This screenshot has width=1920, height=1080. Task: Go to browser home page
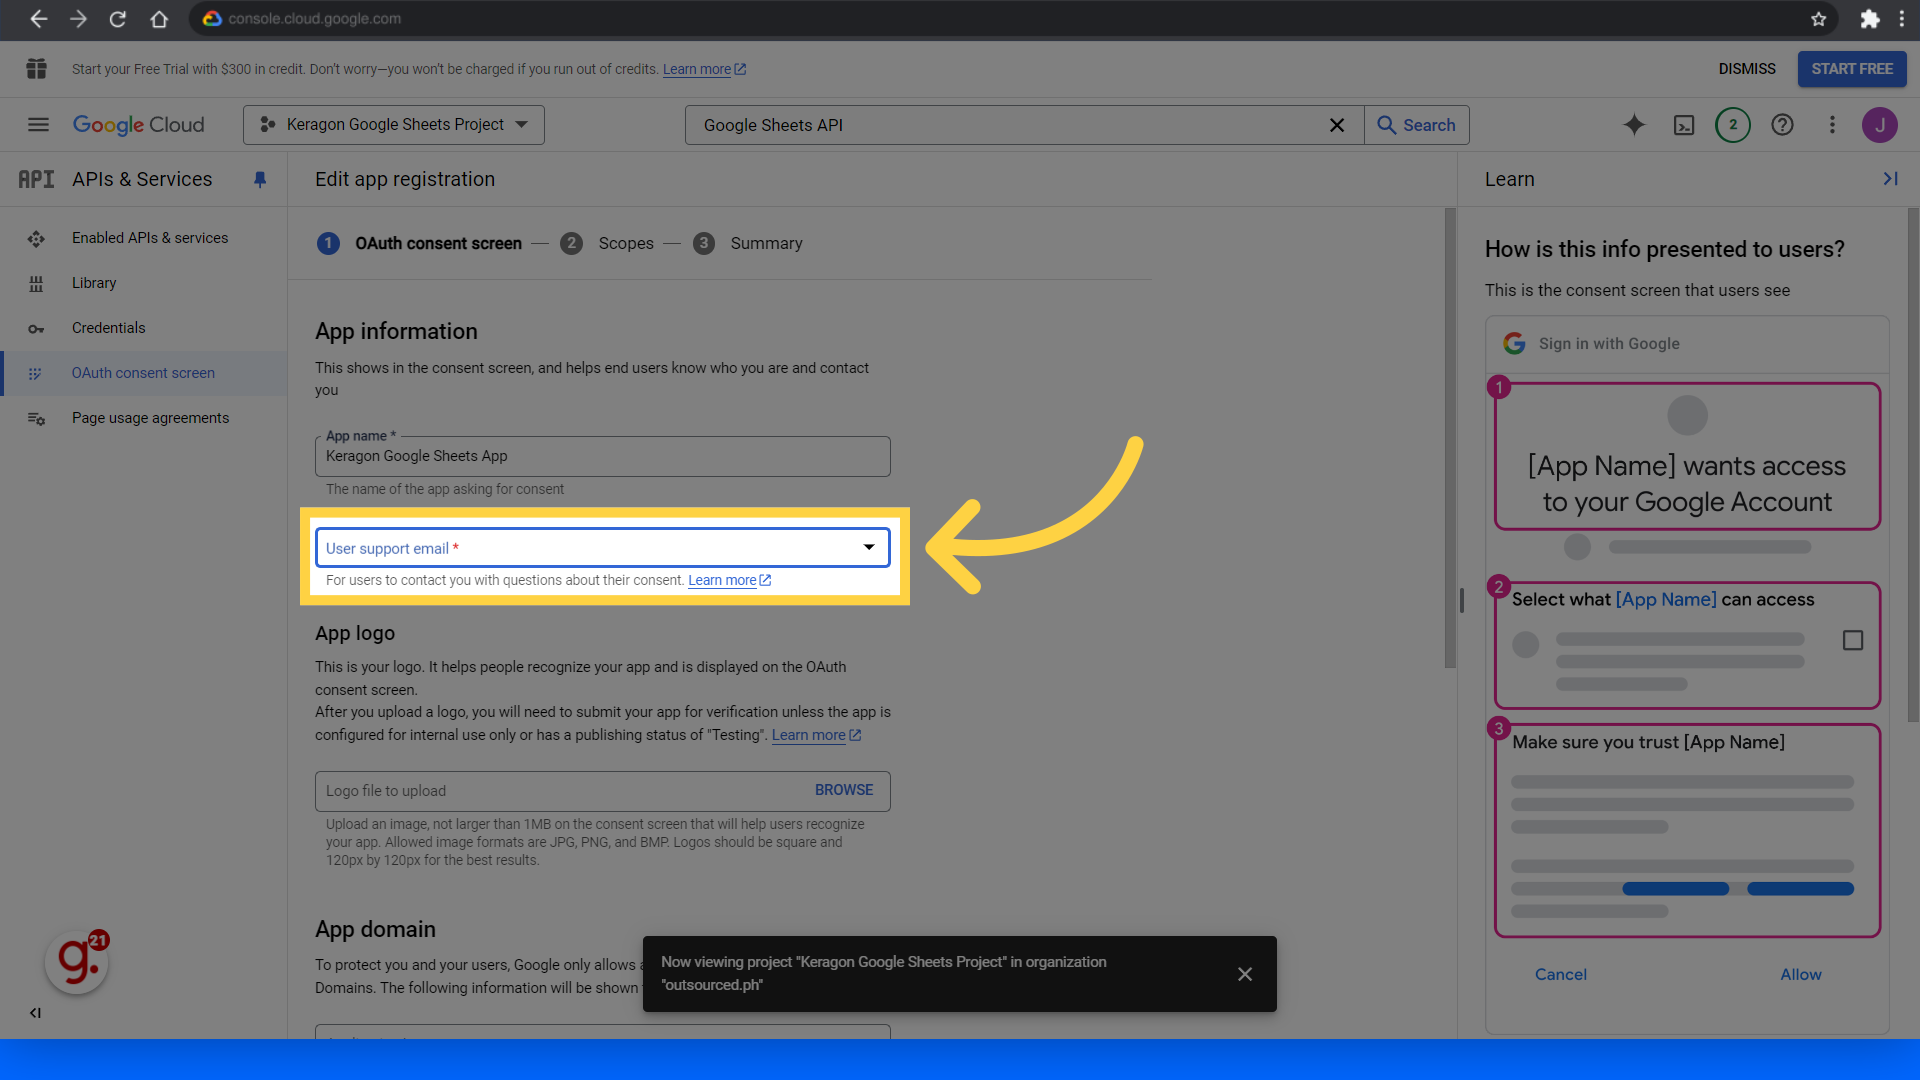pos(159,19)
